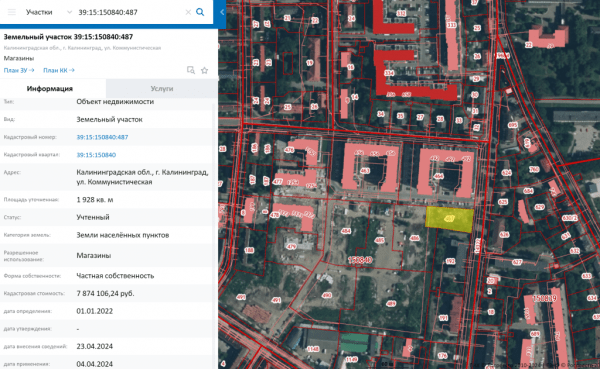Click the heading Земельный участок 39:15:150840:487

[x=68, y=37]
